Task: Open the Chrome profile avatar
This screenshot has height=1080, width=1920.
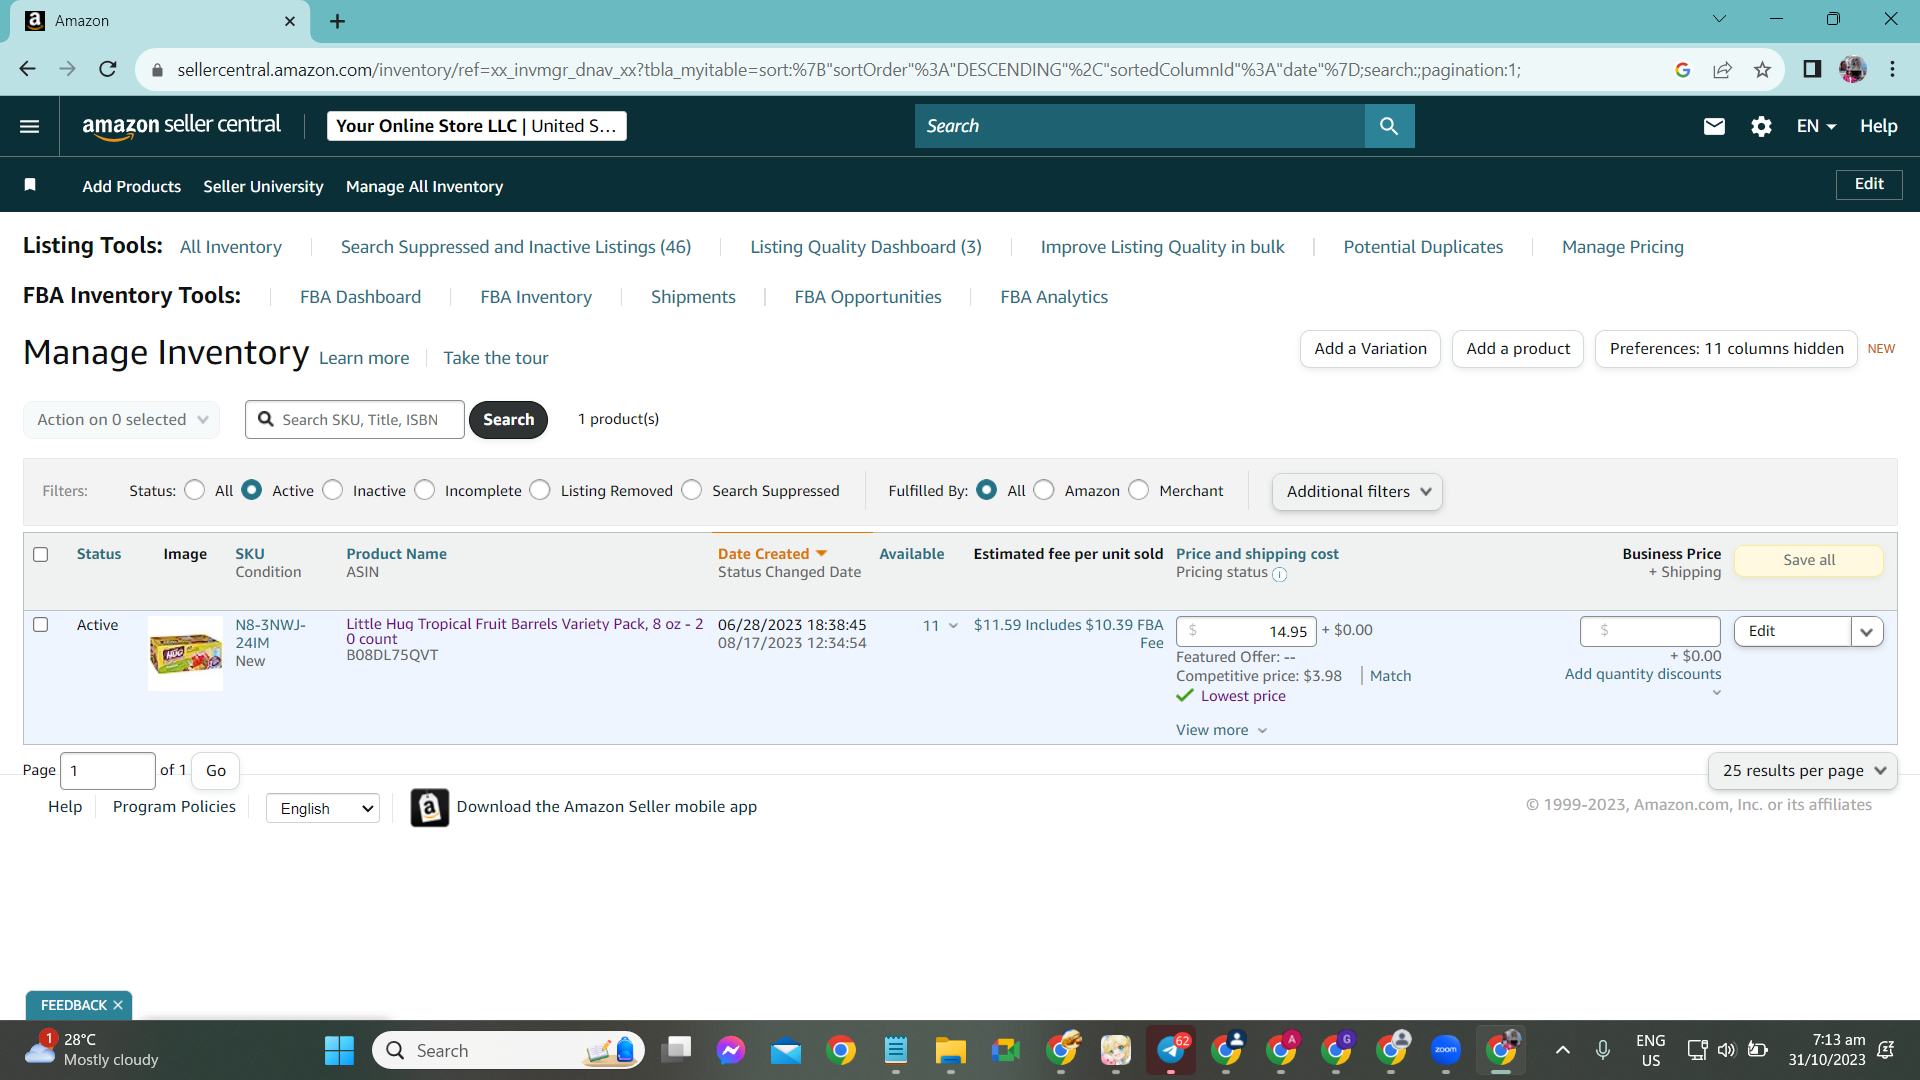Action: pos(1852,70)
